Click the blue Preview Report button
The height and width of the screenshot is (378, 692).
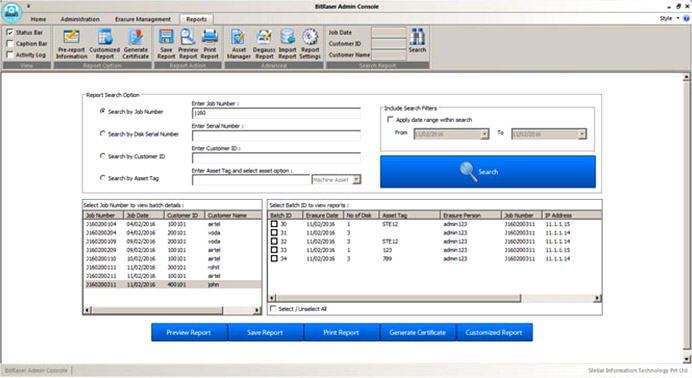189,332
